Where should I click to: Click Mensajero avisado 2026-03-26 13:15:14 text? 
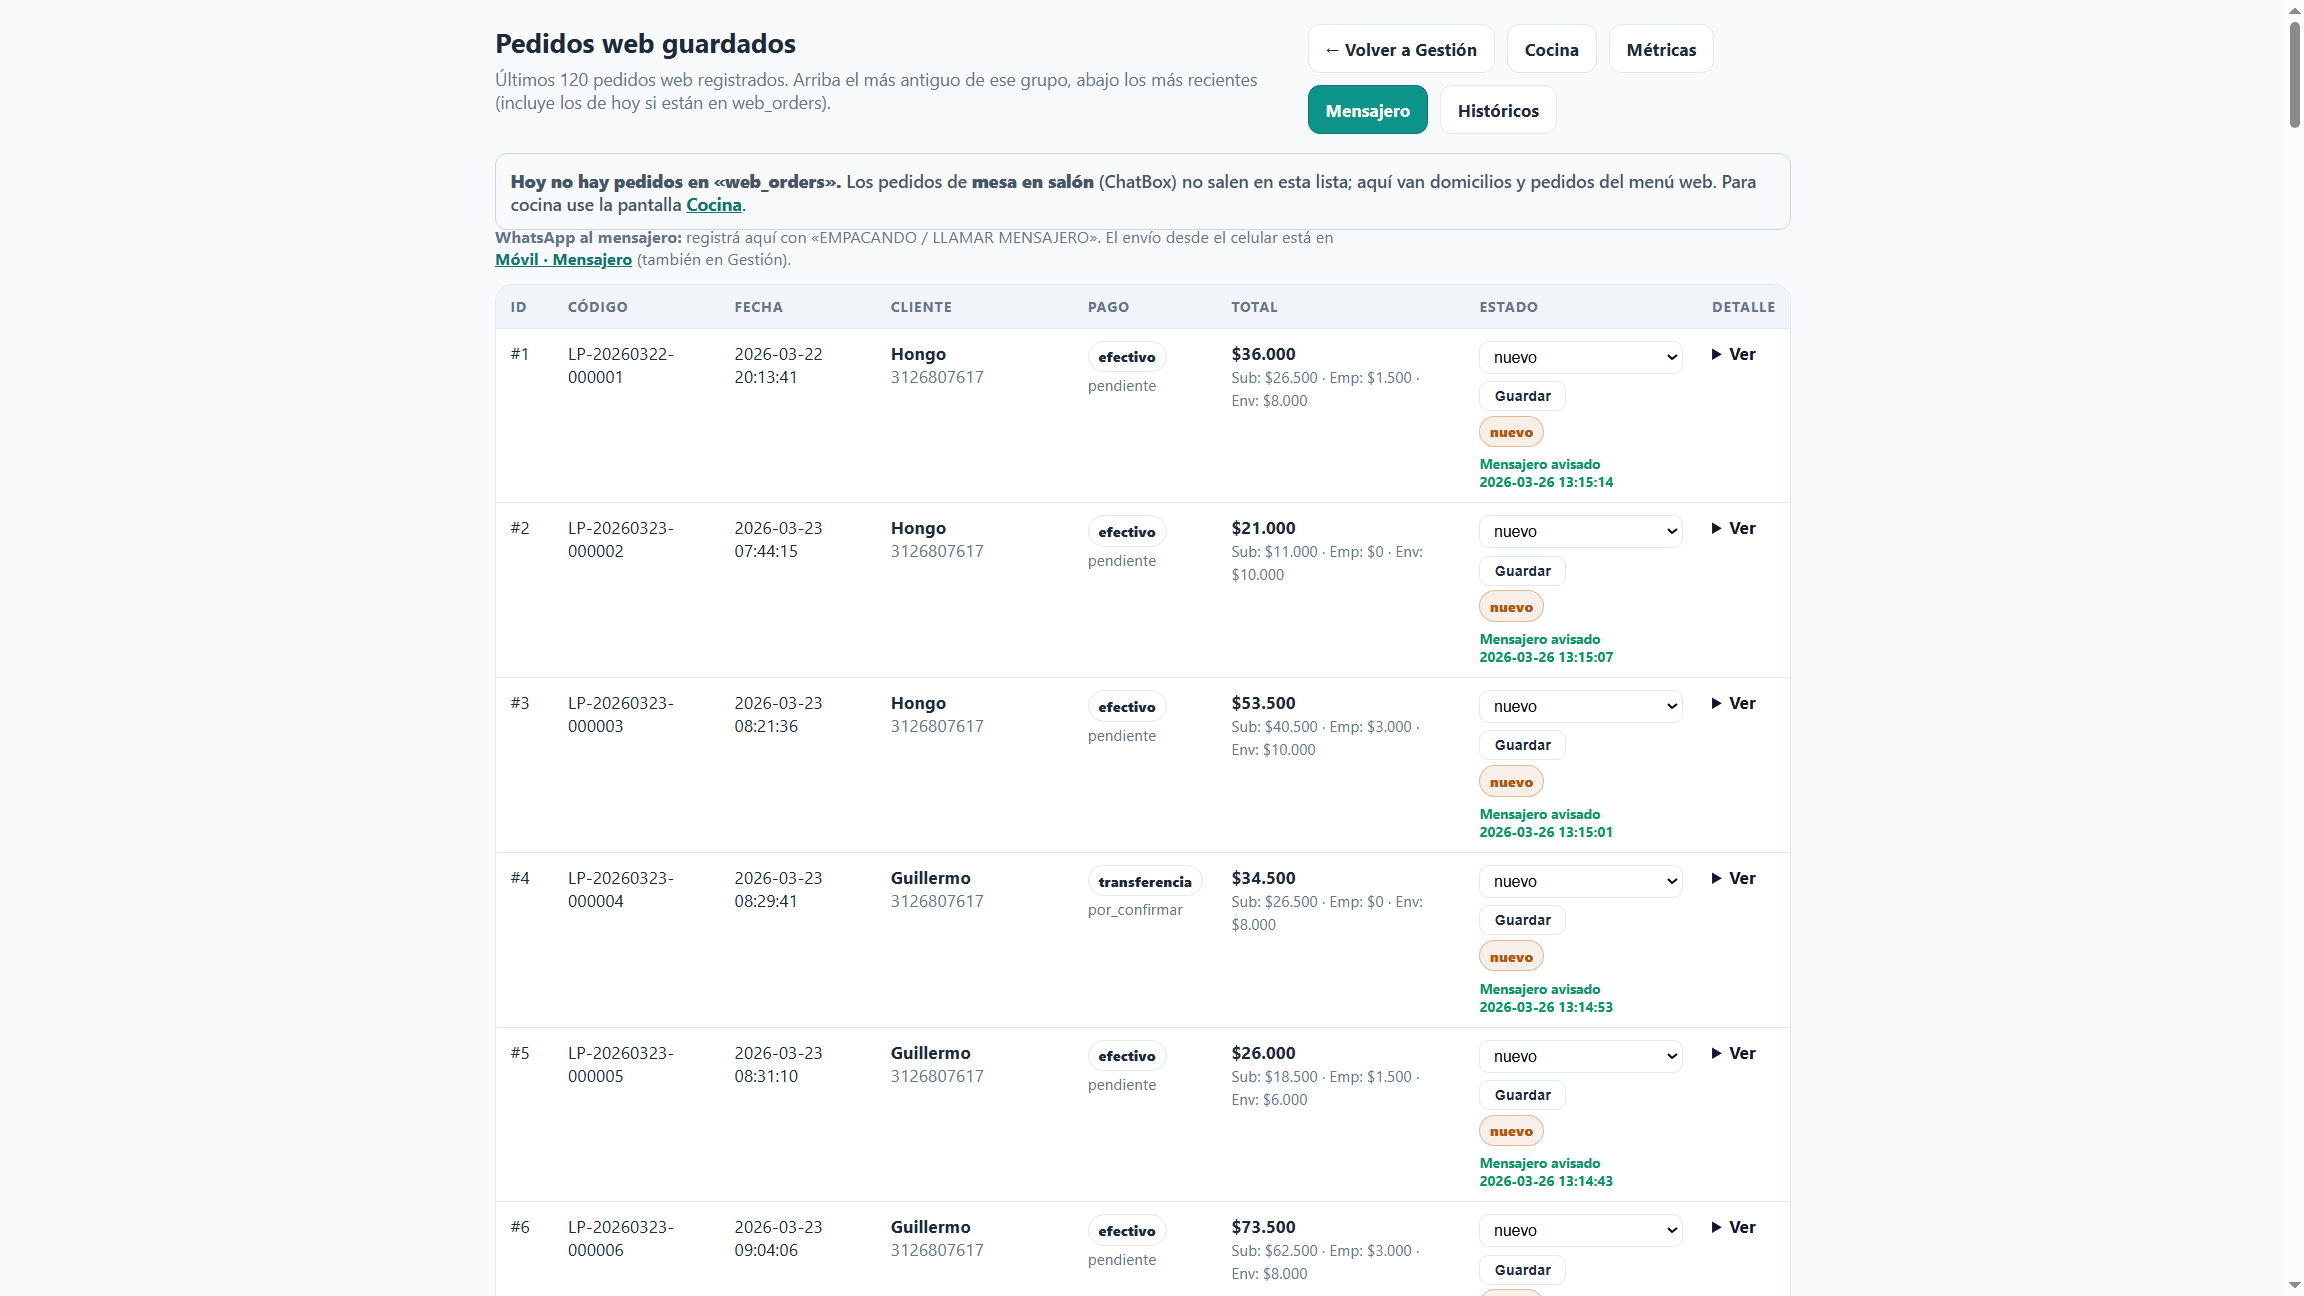pos(1546,473)
